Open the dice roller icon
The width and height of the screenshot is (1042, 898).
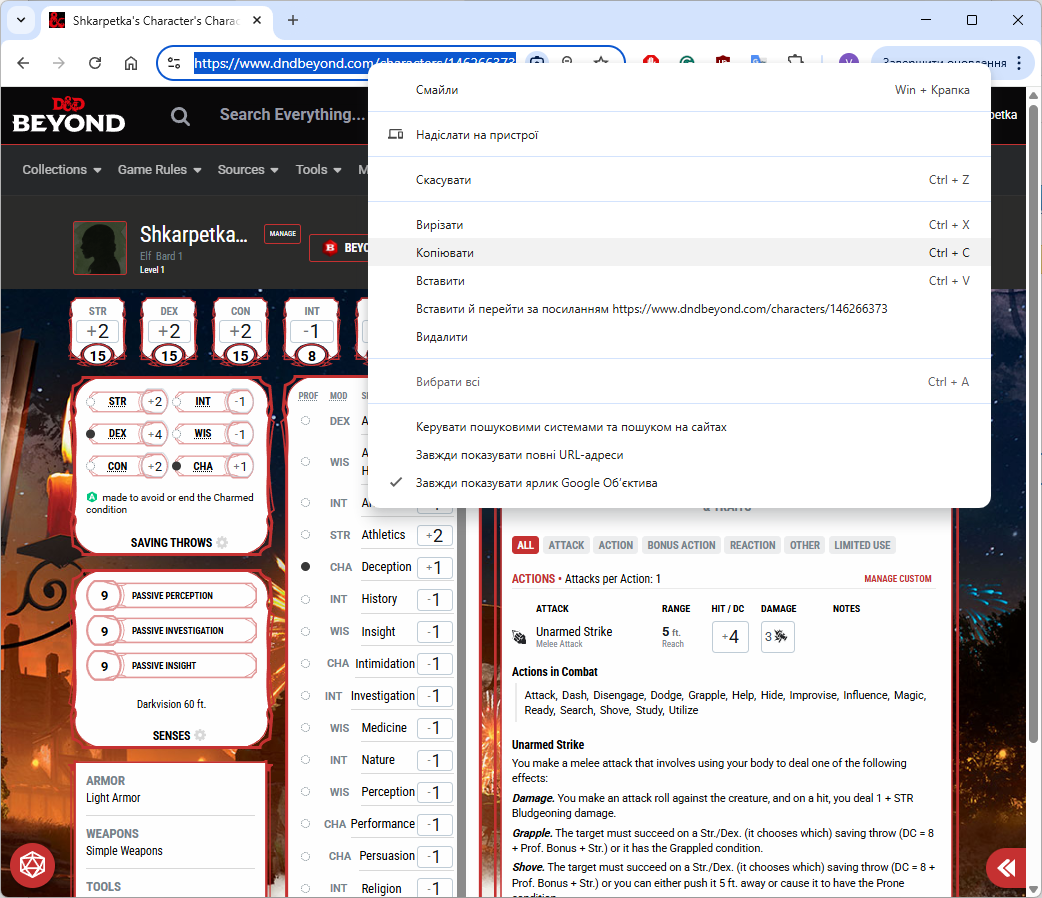32,866
